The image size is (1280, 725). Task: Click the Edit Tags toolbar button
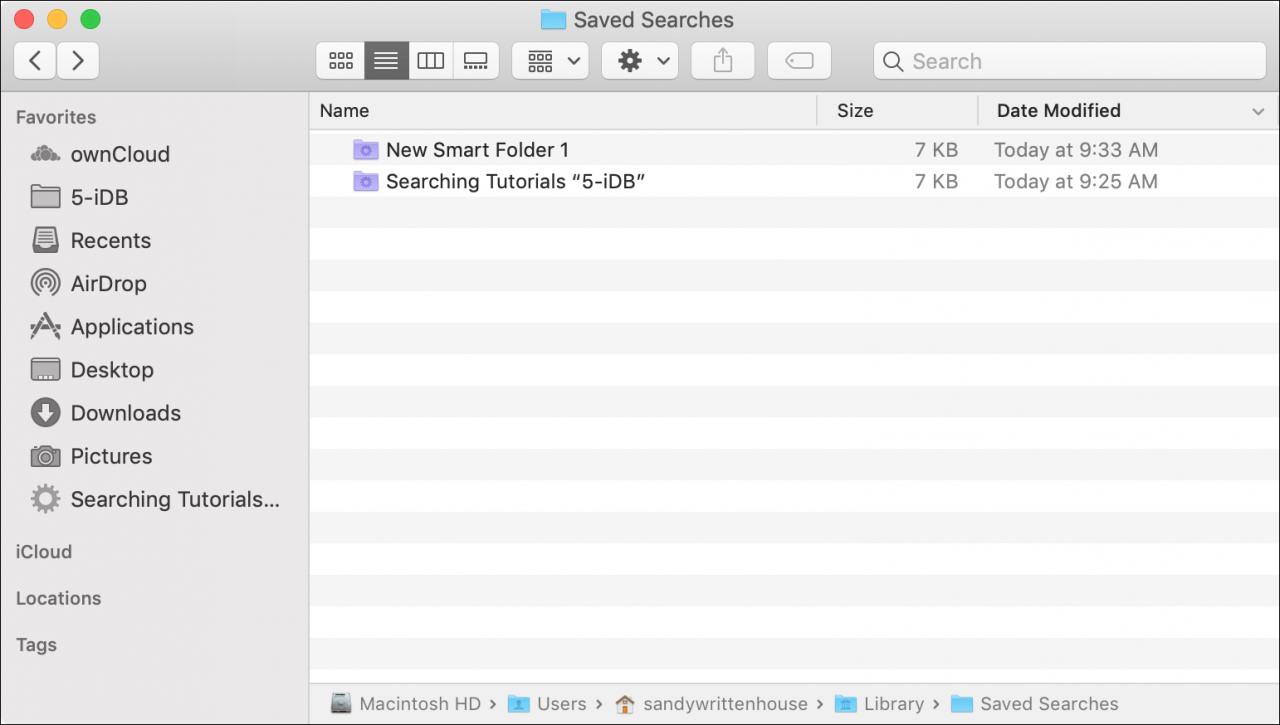[799, 61]
